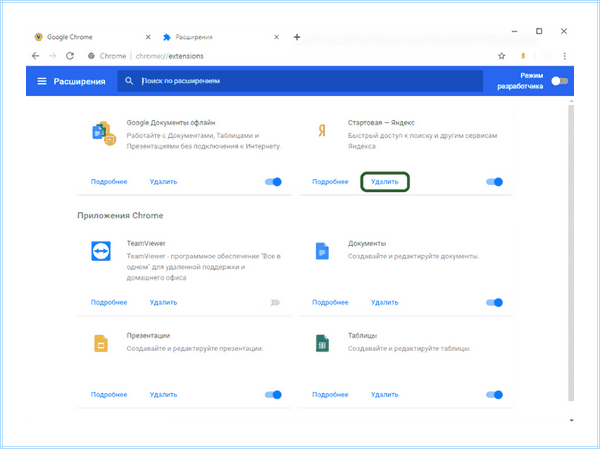Open the Extensions hamburger menu

pyautogui.click(x=42, y=81)
